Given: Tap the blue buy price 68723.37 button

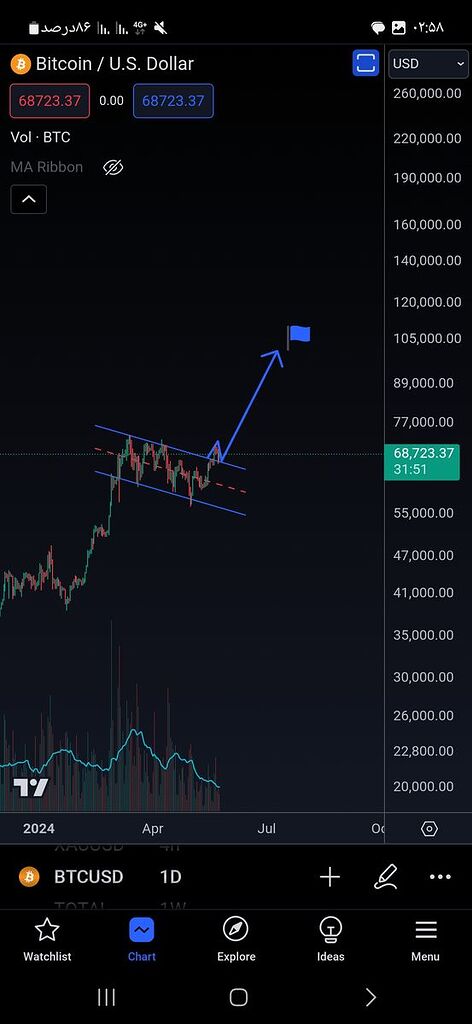Looking at the screenshot, I should pos(173,101).
